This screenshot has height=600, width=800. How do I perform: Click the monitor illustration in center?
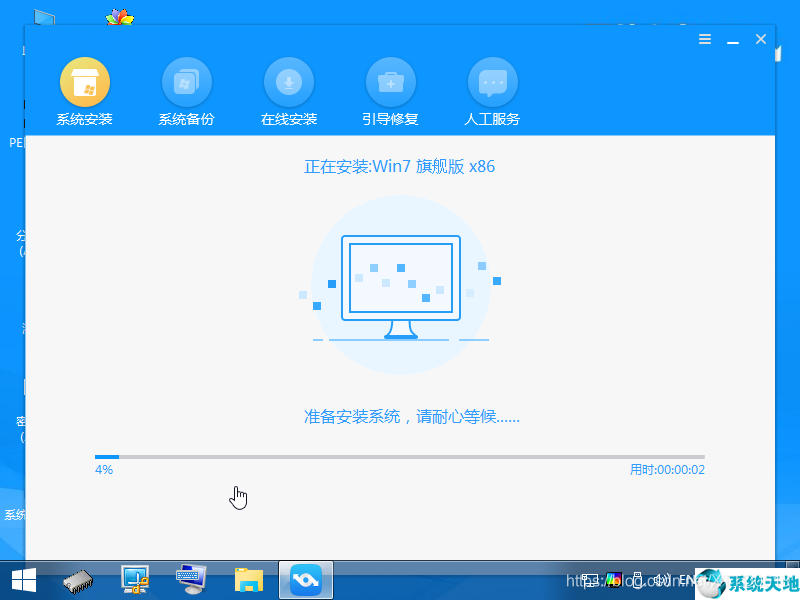tap(401, 286)
